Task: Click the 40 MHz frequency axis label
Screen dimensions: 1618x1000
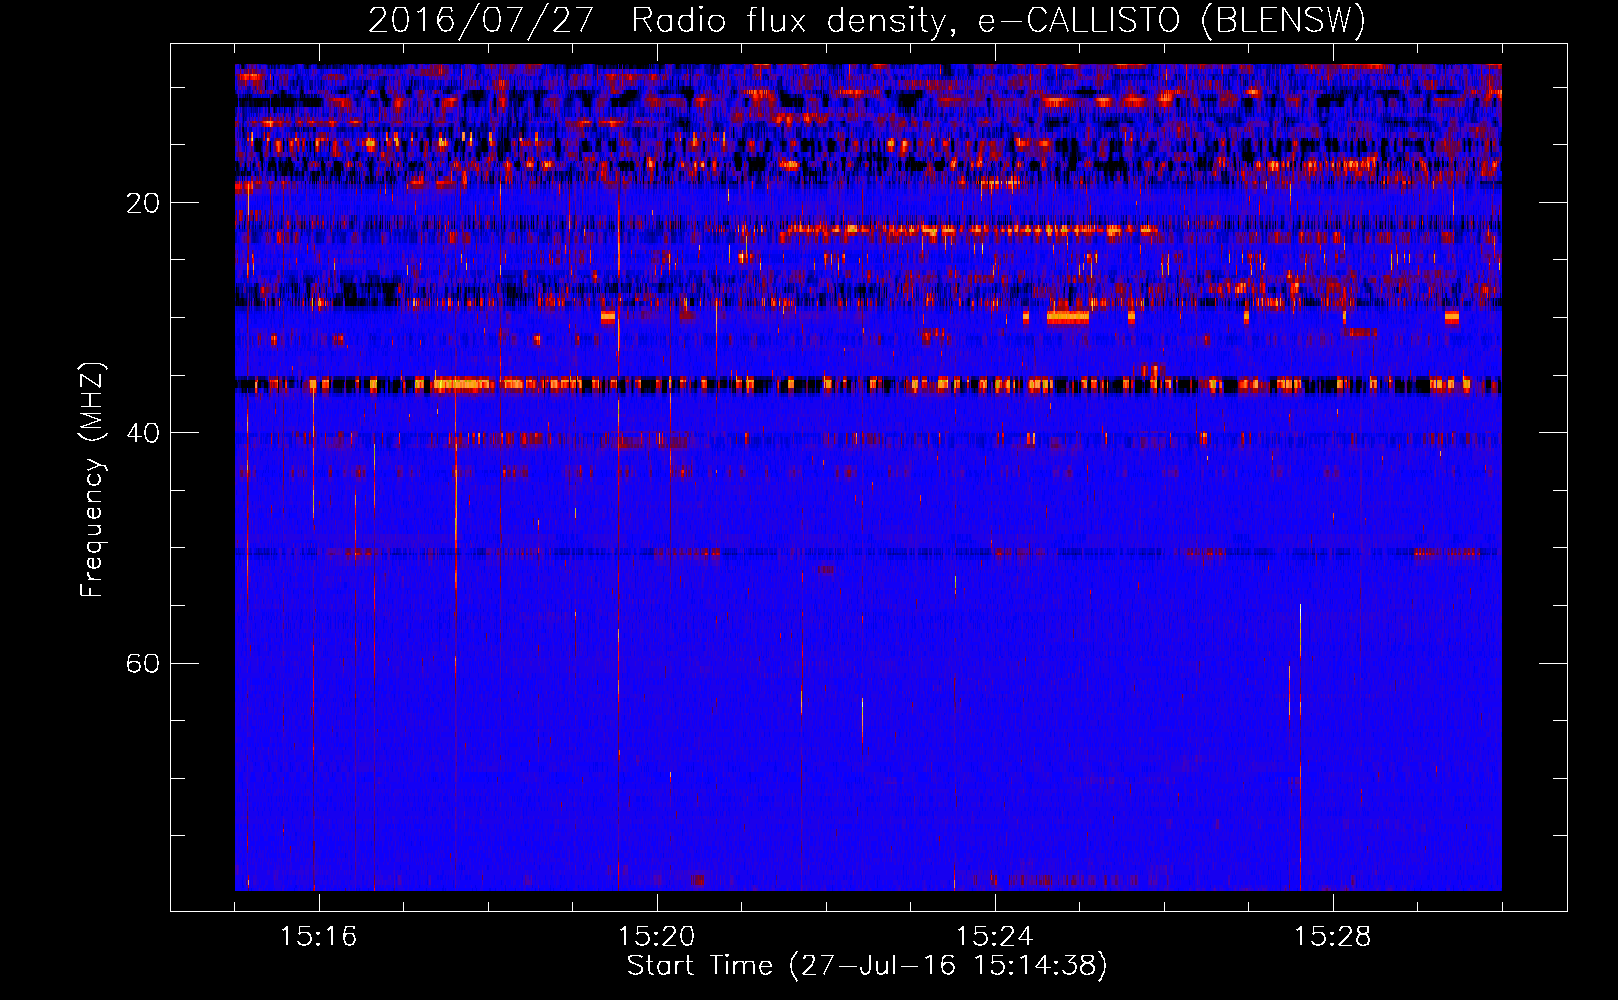Action: tap(143, 434)
